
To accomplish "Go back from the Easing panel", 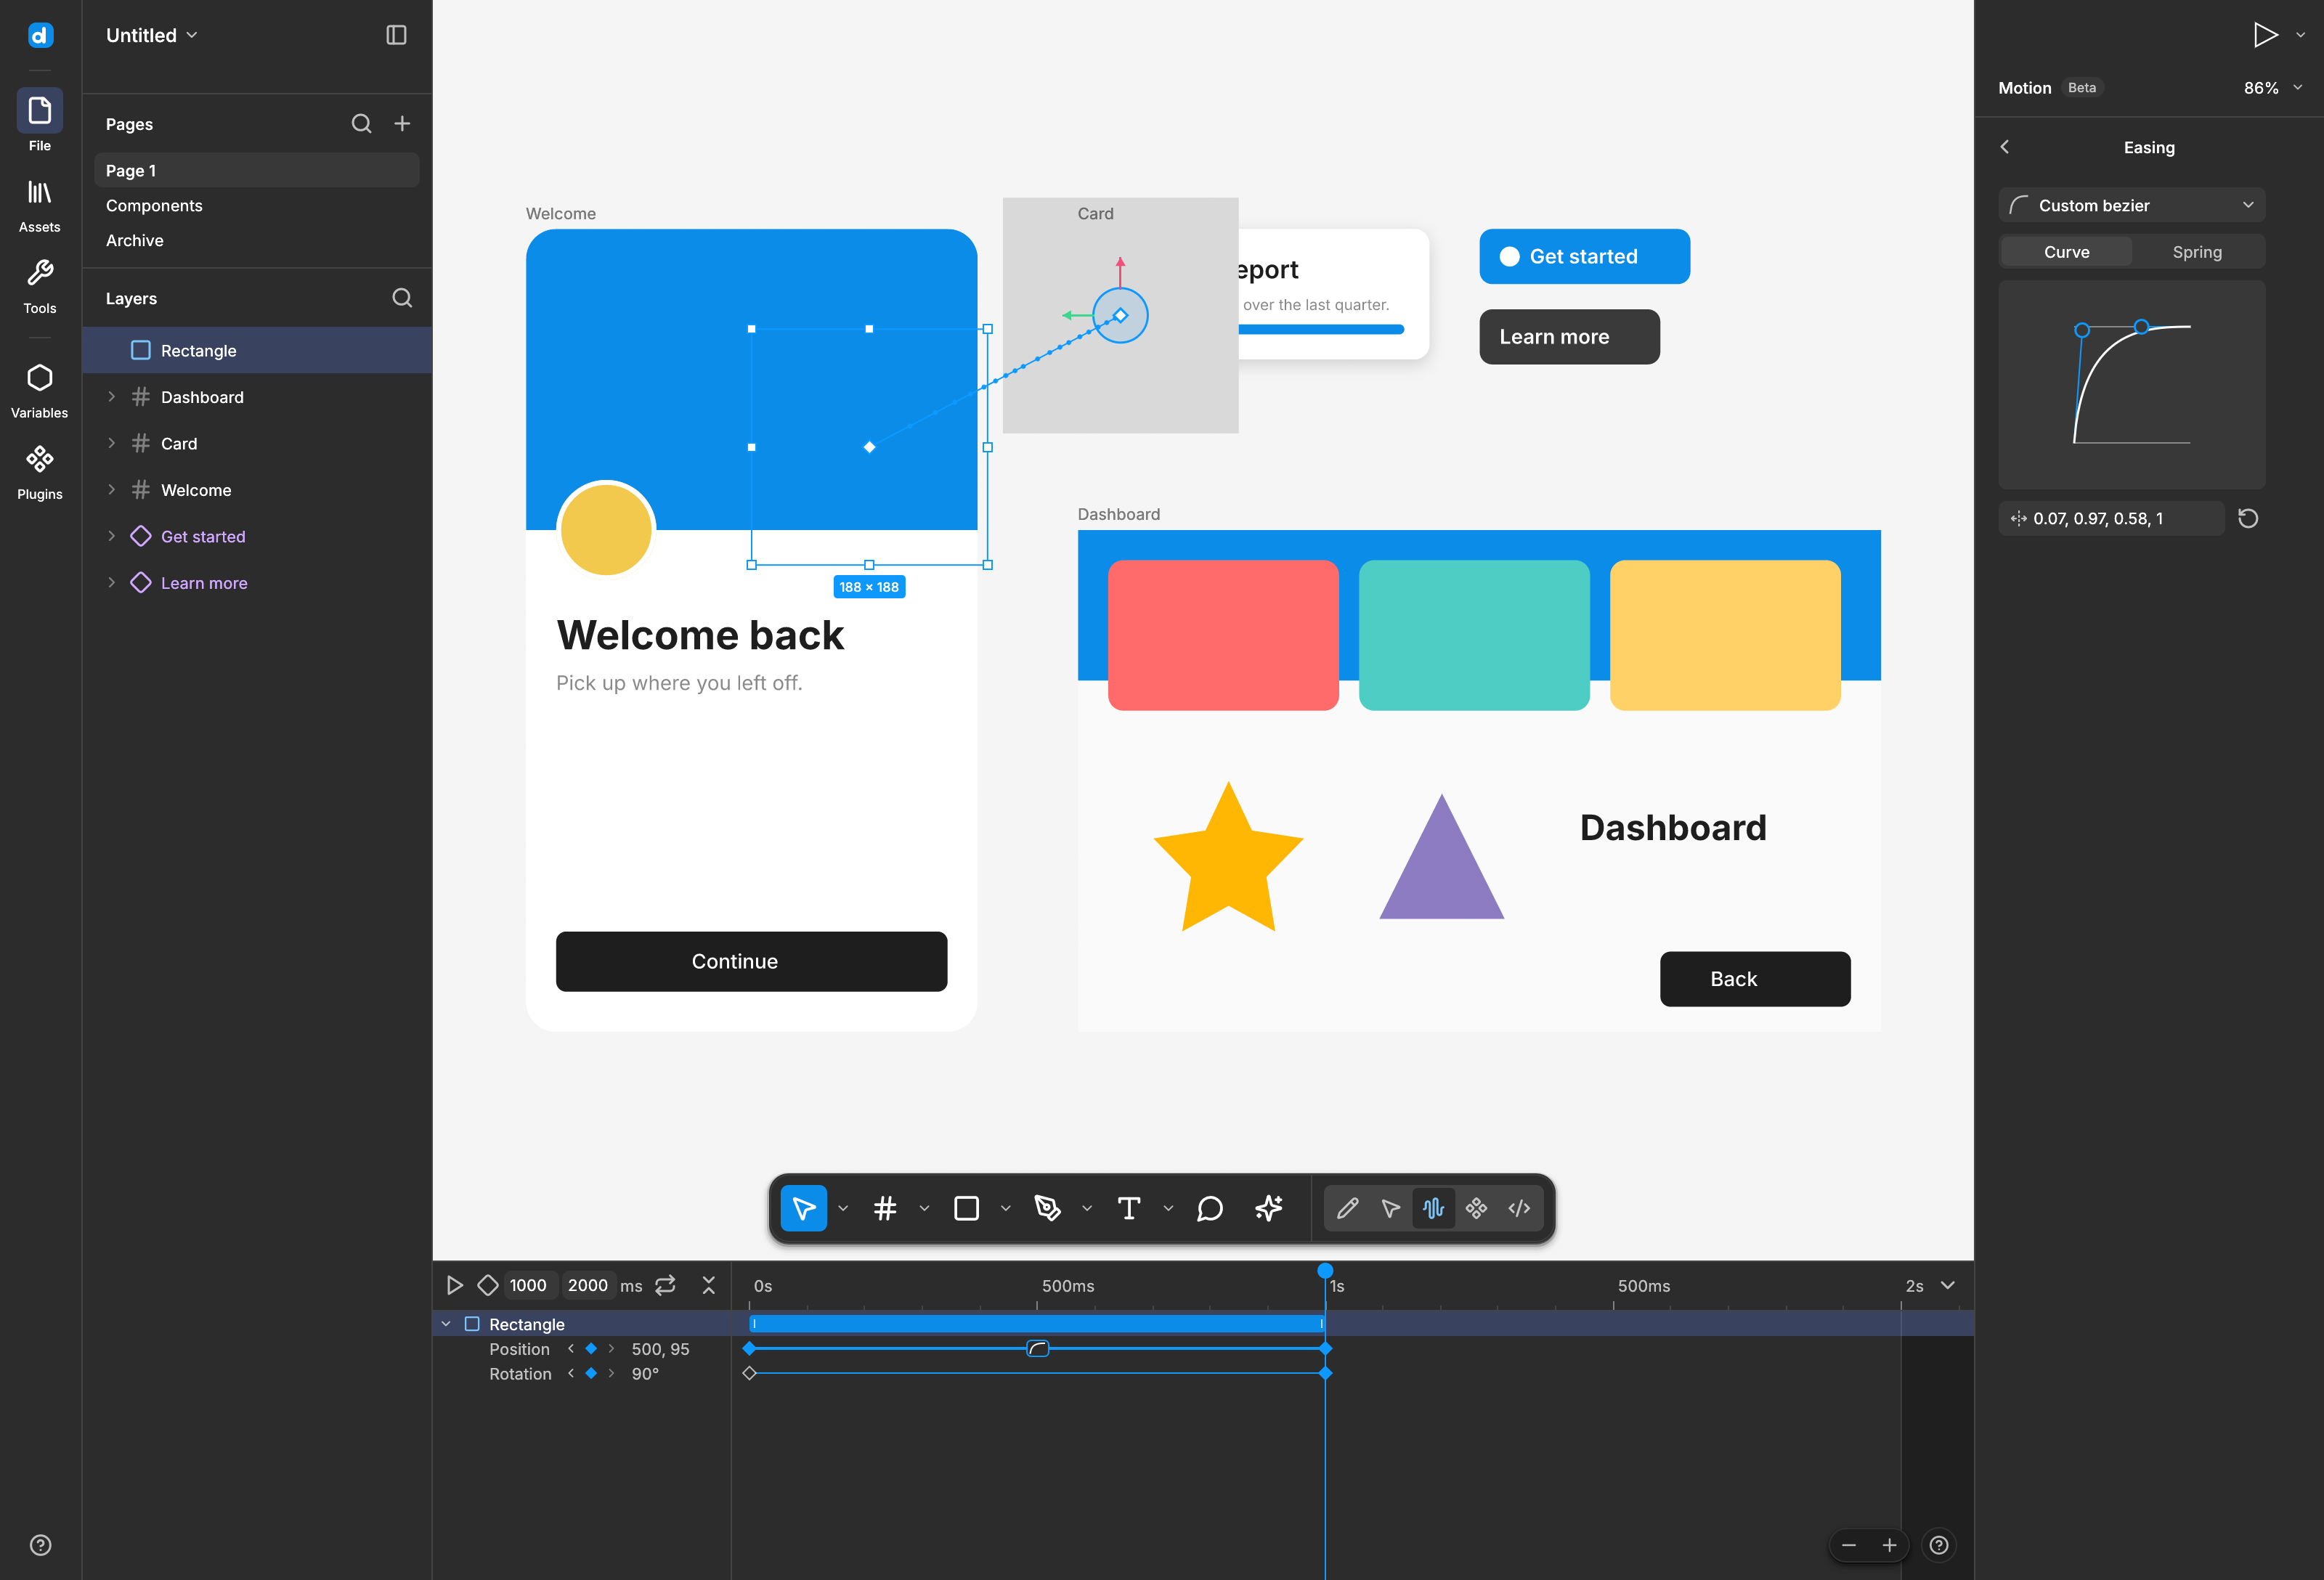I will tap(2005, 147).
